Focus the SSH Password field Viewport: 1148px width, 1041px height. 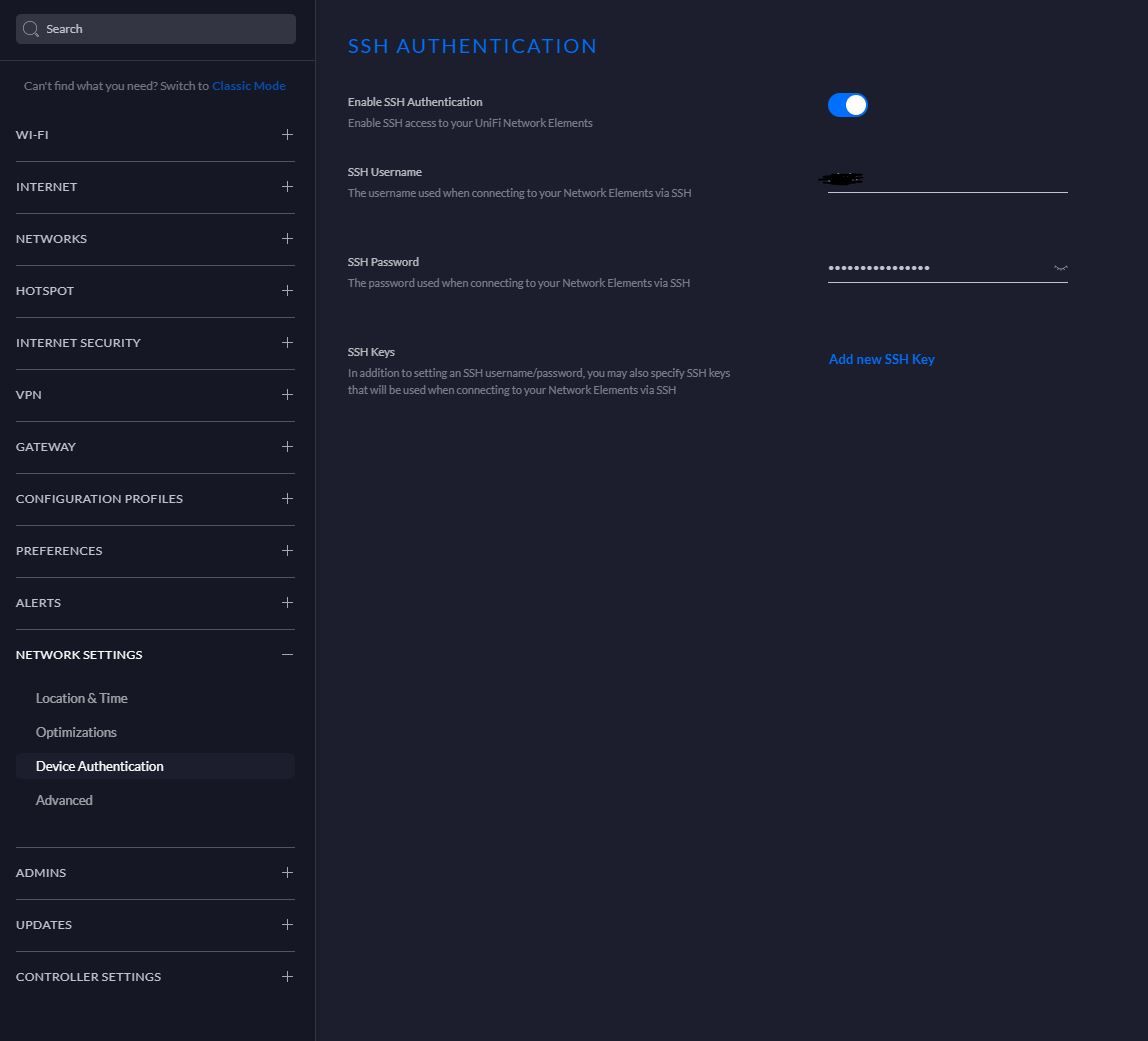click(935, 268)
